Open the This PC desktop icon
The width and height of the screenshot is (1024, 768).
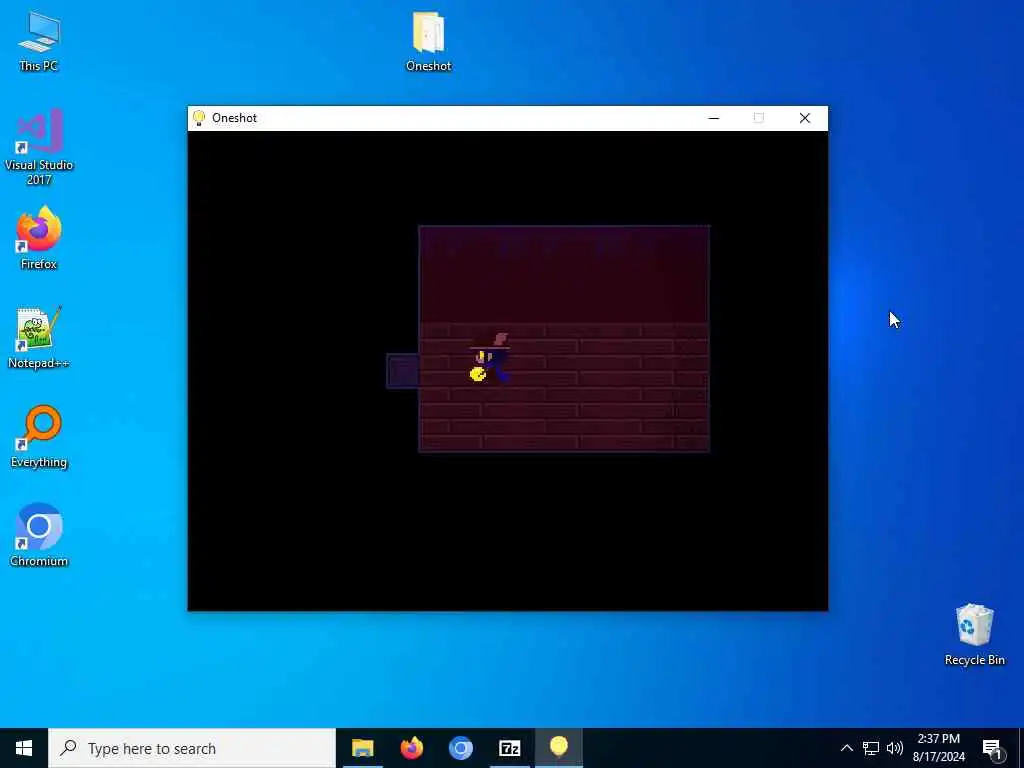(x=39, y=41)
